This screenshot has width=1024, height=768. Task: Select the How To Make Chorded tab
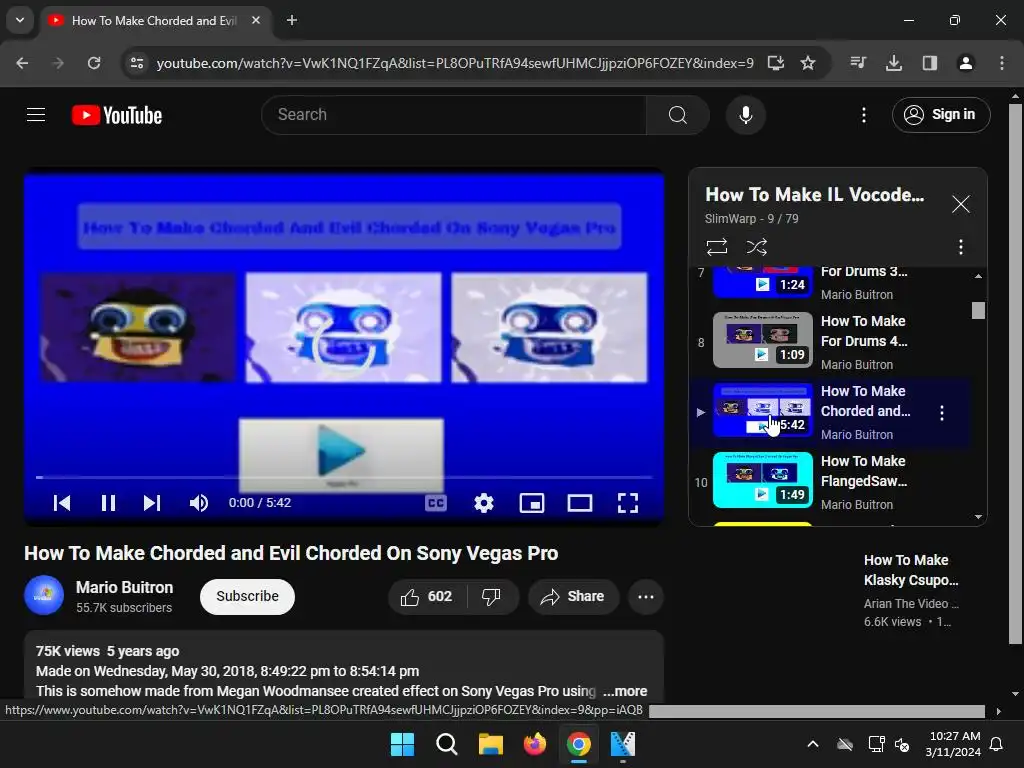(154, 21)
